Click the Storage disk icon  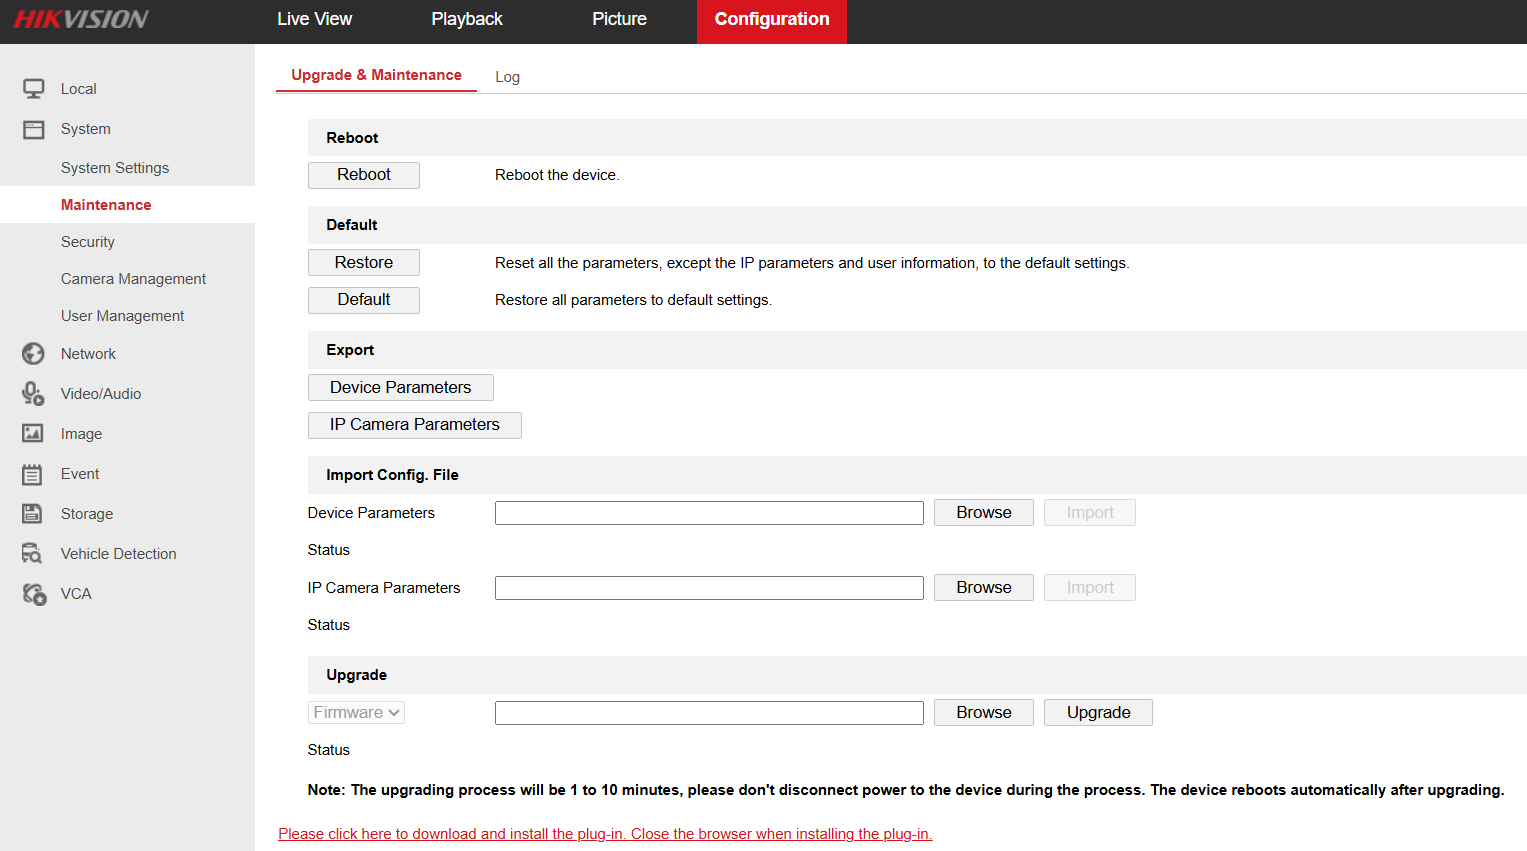(x=33, y=514)
